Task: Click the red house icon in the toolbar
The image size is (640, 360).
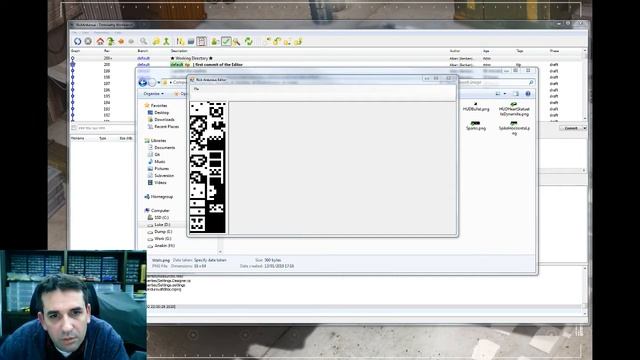Action: 100,41
